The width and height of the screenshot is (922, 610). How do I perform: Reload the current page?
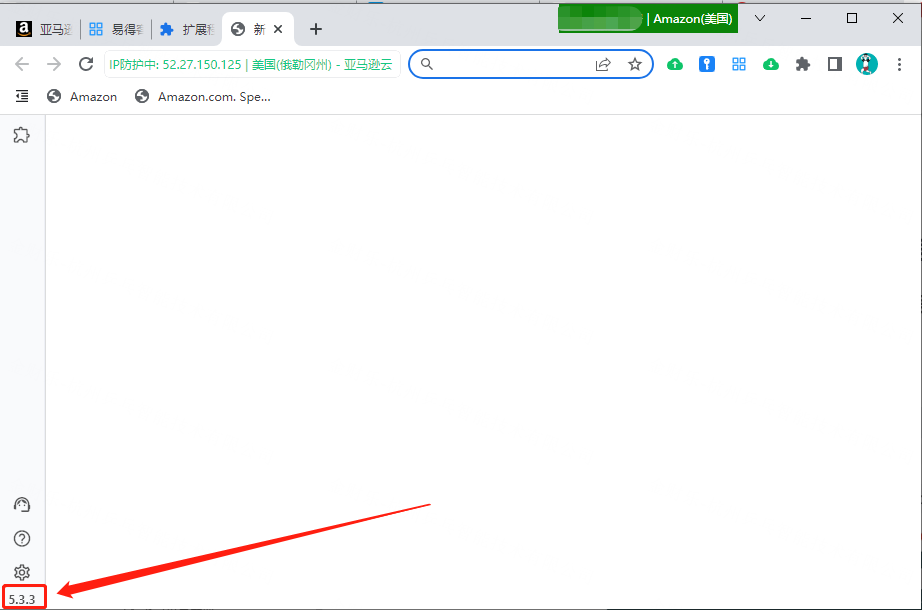point(86,64)
